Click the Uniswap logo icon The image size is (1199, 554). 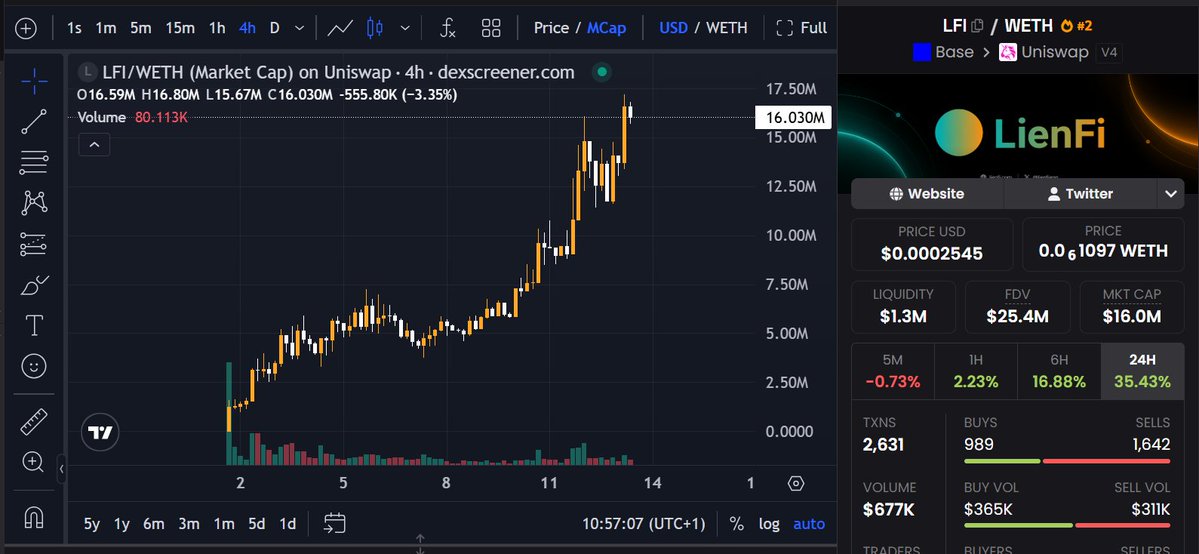[1008, 52]
